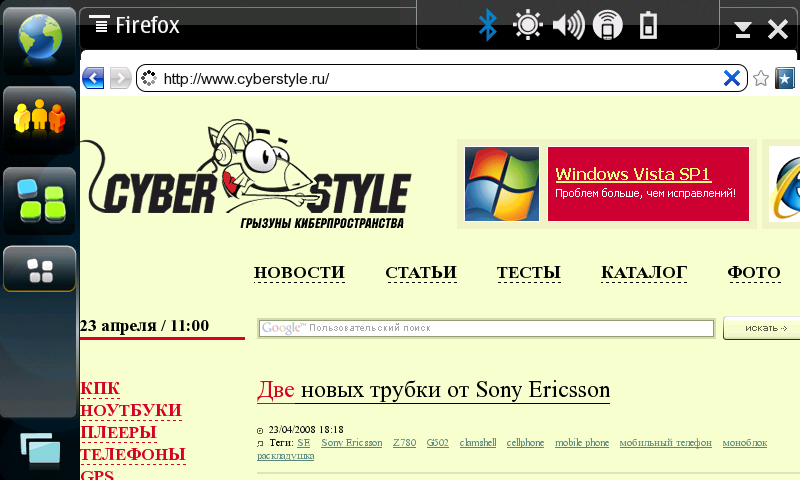Open the Windows Vista SP1 link

[x=633, y=174]
